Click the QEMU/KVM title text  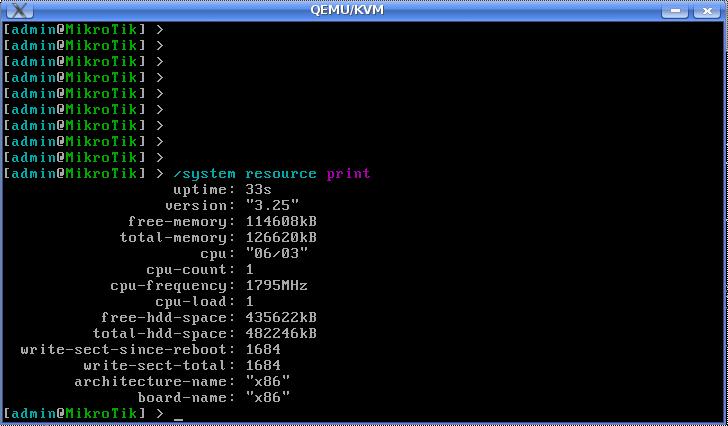click(x=347, y=10)
